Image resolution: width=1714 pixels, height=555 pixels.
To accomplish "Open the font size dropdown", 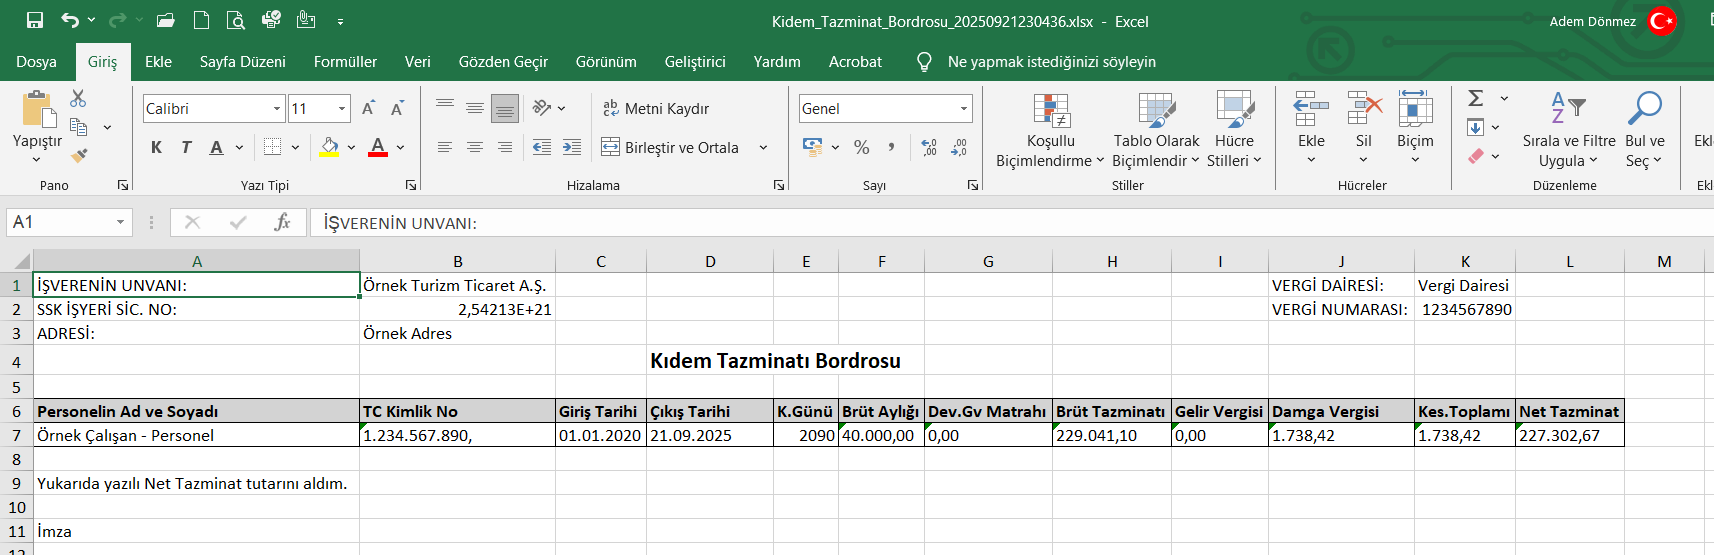I will coord(342,108).
